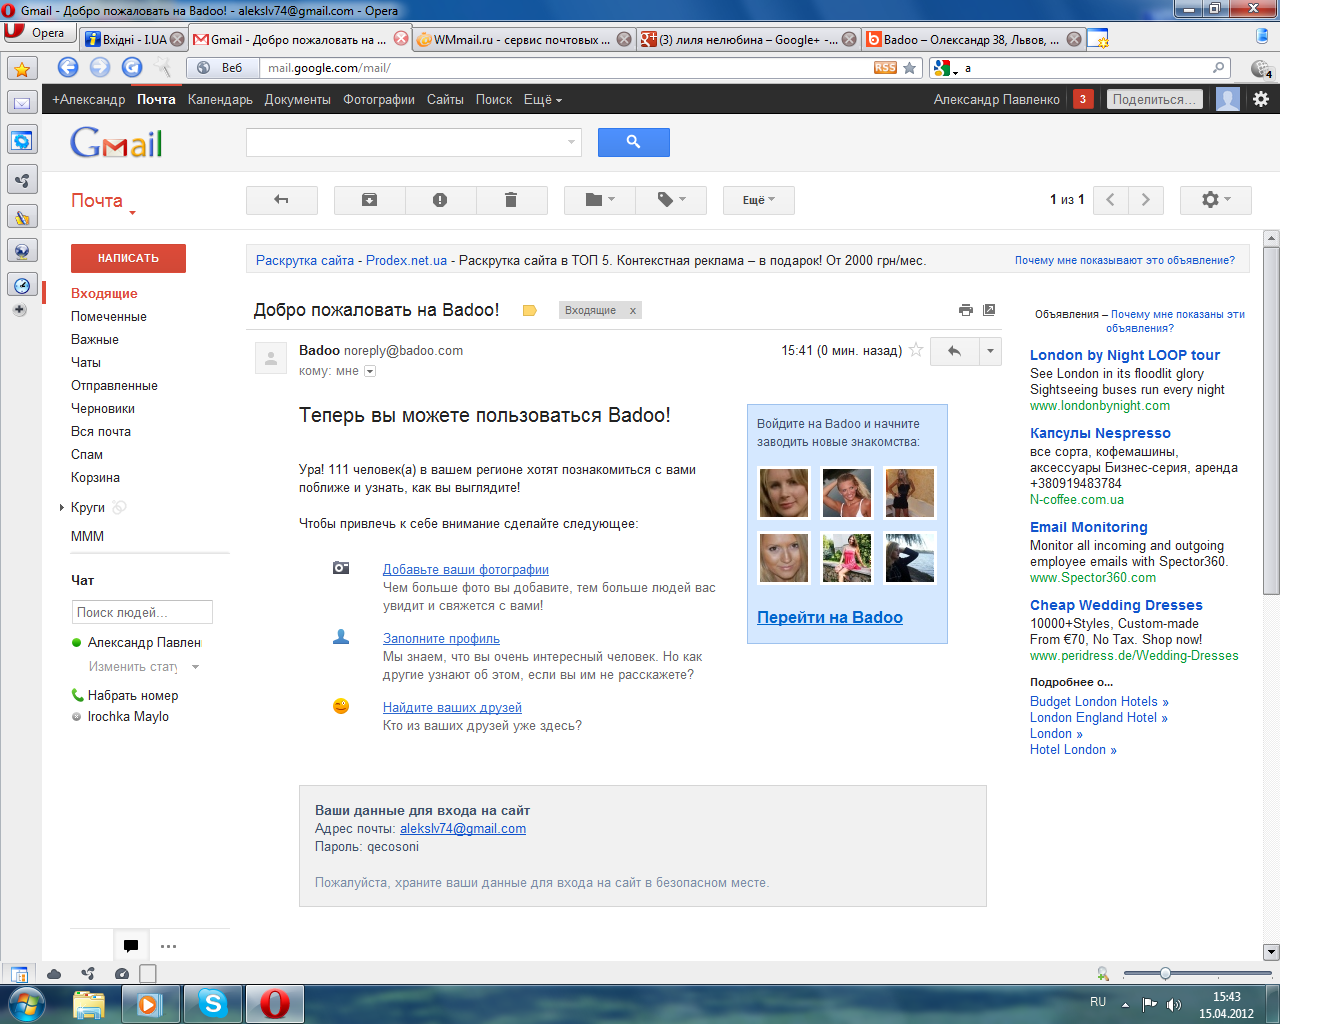Go to the newer conversation arrow

[1111, 200]
